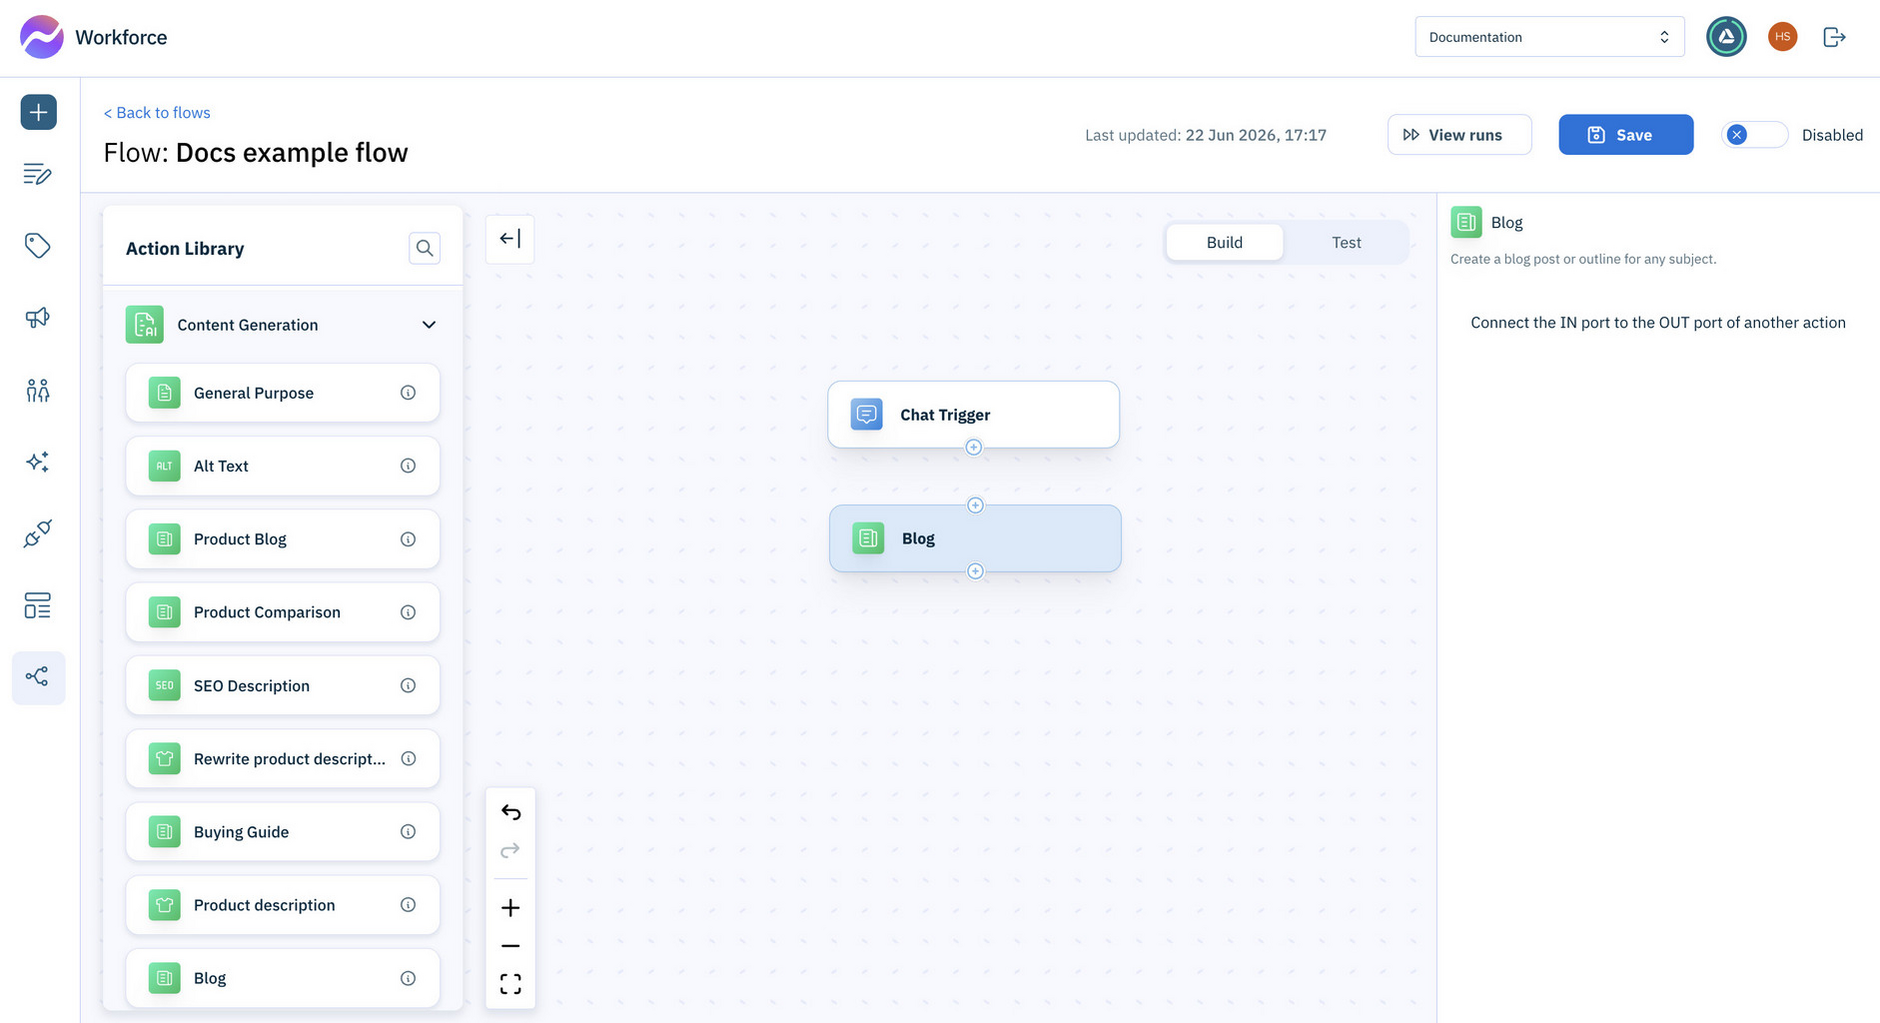Open the flows sidebar icon
This screenshot has width=1880, height=1023.
[38, 678]
